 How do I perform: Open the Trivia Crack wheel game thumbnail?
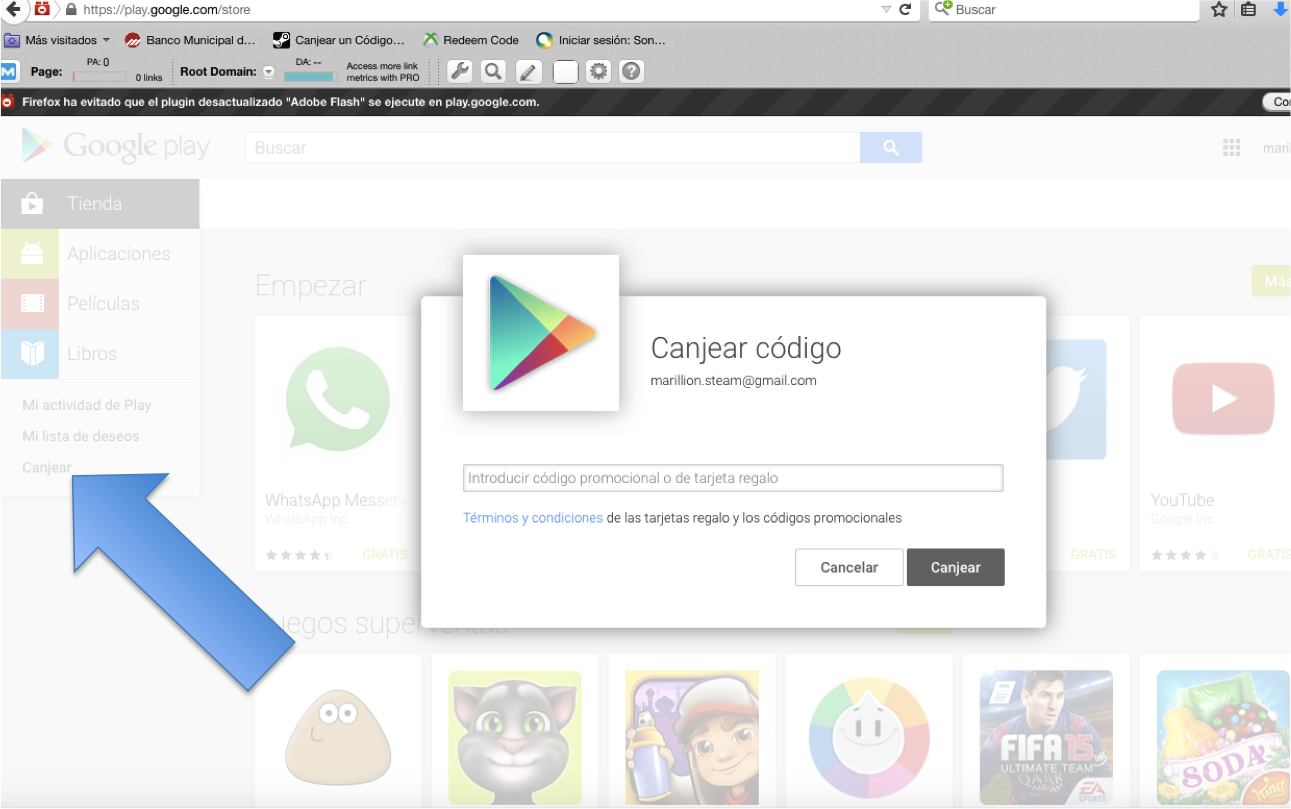(869, 738)
